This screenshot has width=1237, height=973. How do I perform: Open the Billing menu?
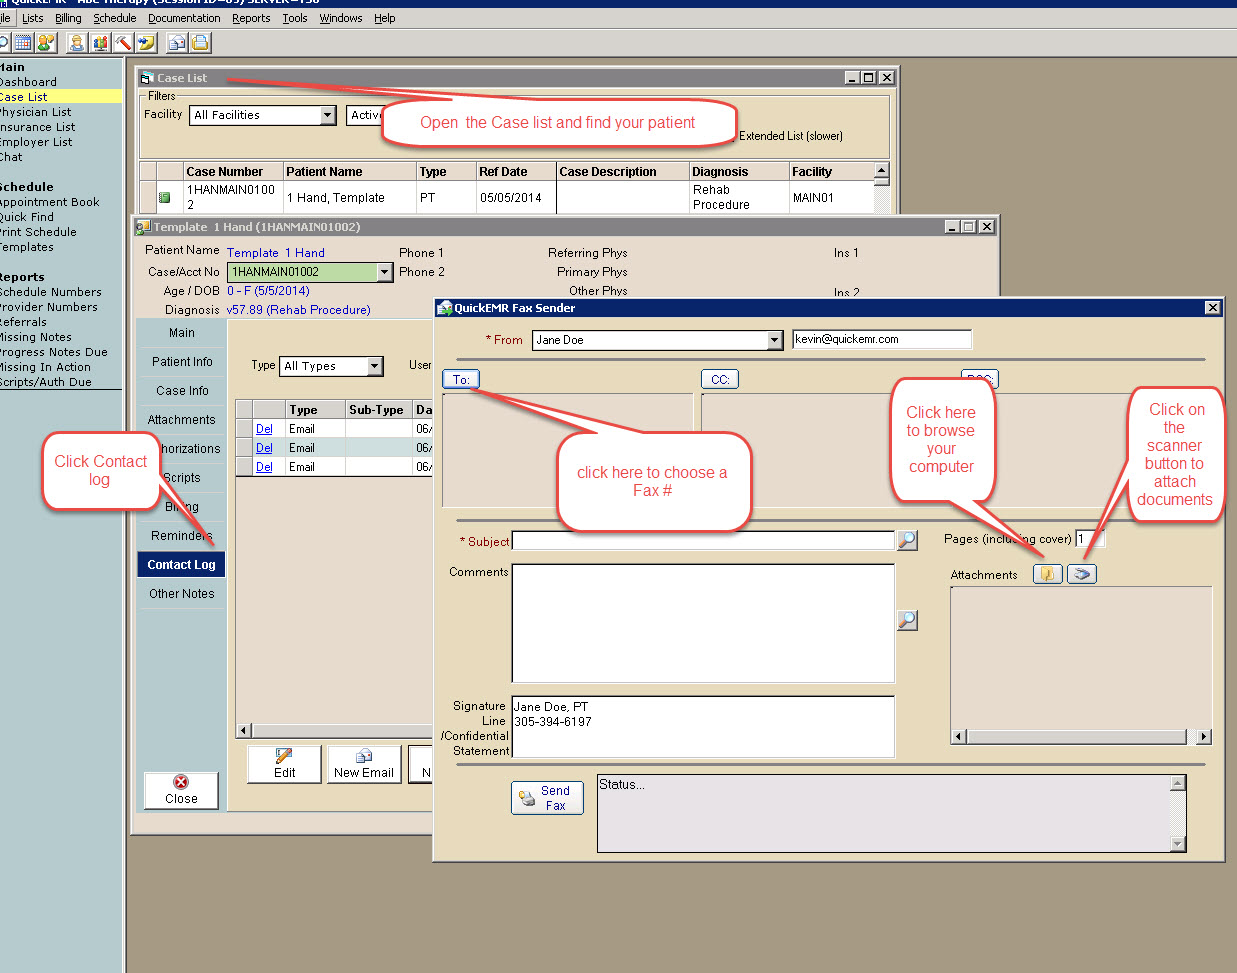tap(68, 18)
